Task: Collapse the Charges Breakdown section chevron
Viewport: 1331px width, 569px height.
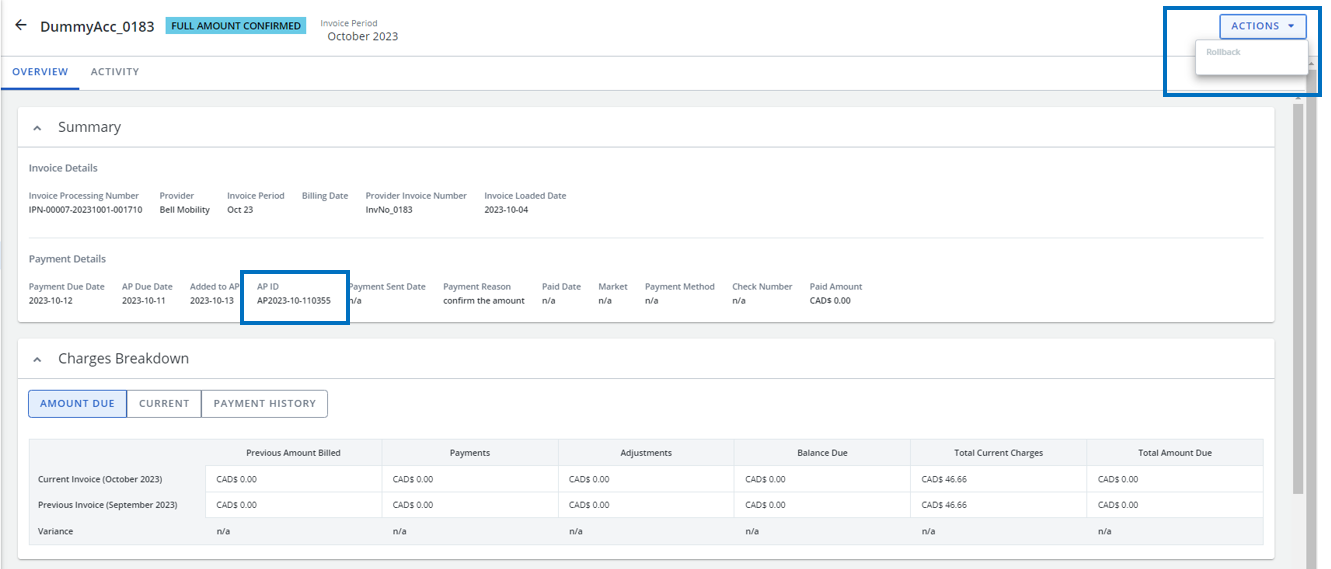Action: coord(37,359)
